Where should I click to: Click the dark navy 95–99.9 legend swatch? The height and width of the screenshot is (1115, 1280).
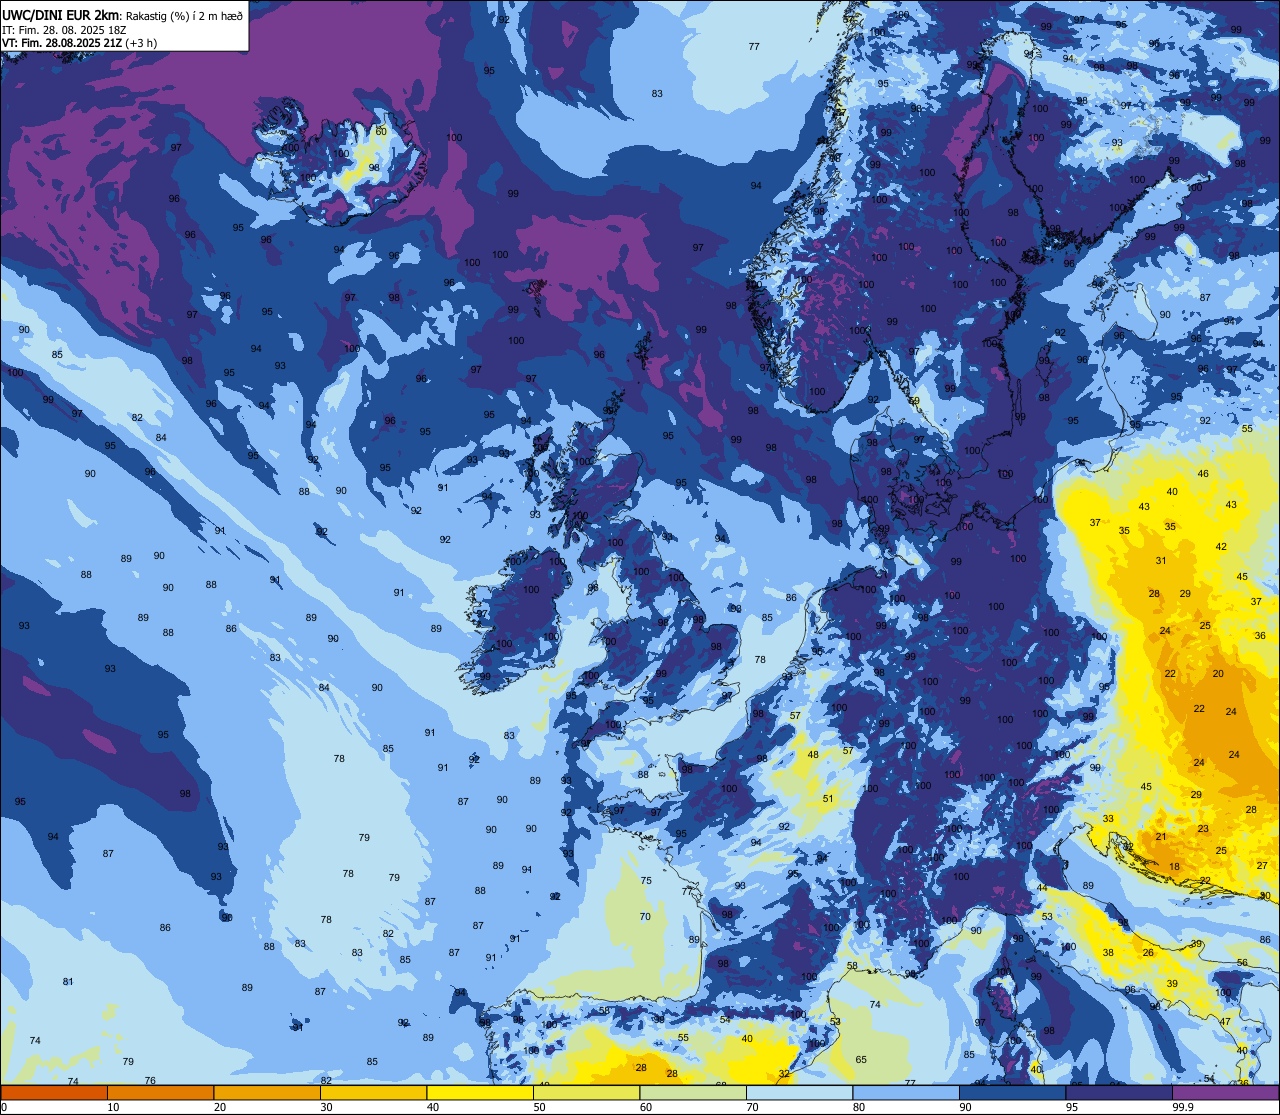pyautogui.click(x=1119, y=1092)
